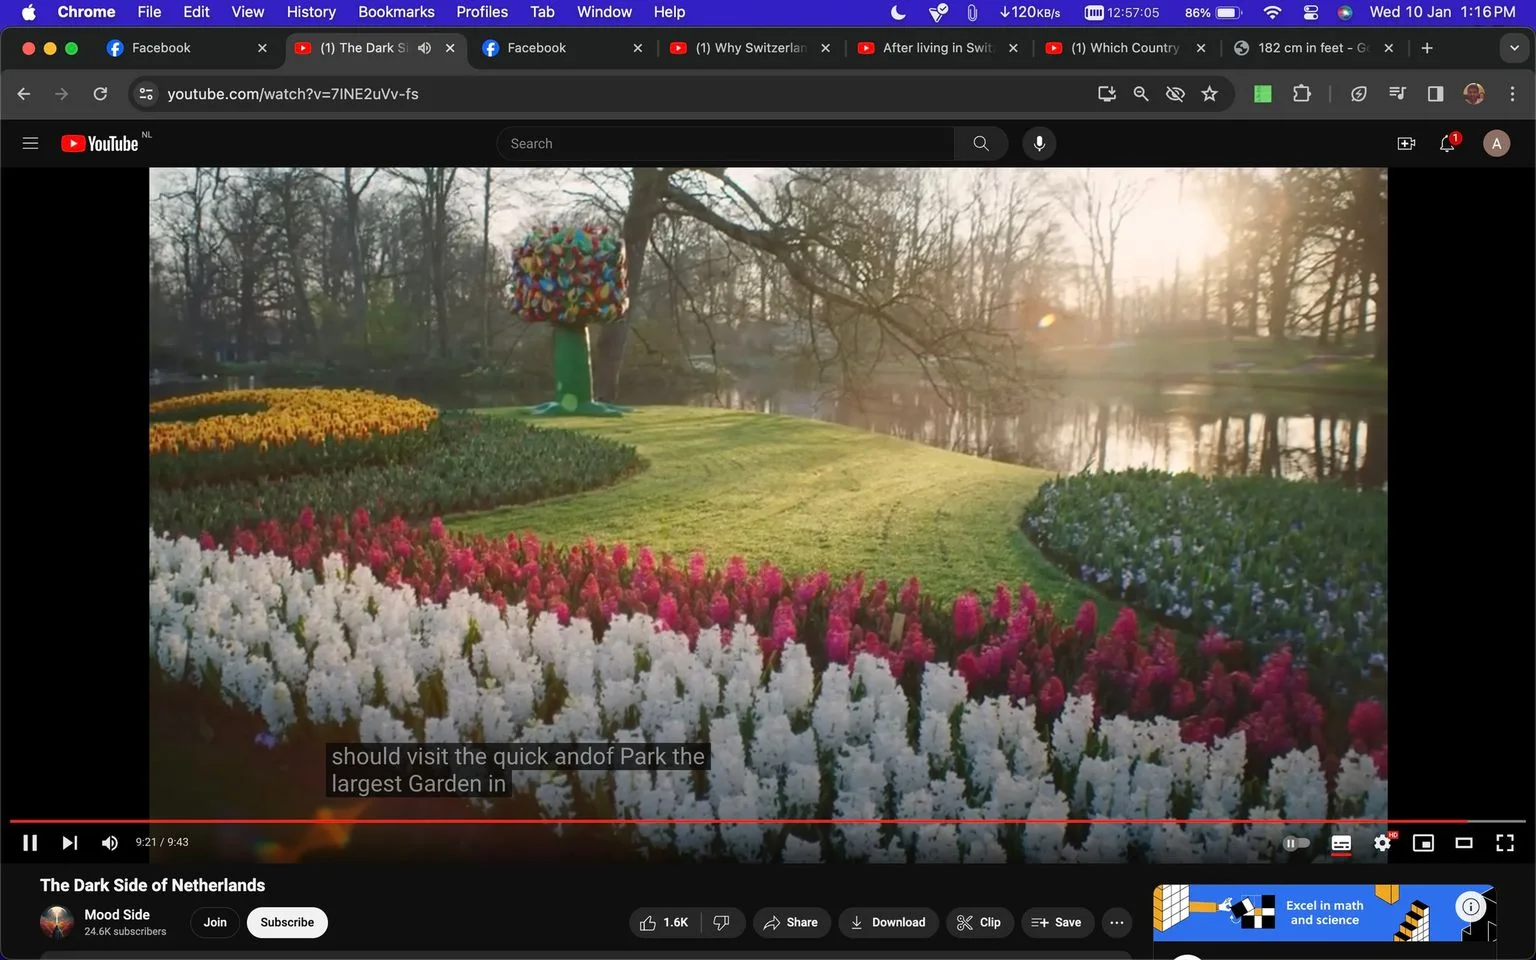Image resolution: width=1536 pixels, height=960 pixels.
Task: Open History menu in menu bar
Action: (x=311, y=12)
